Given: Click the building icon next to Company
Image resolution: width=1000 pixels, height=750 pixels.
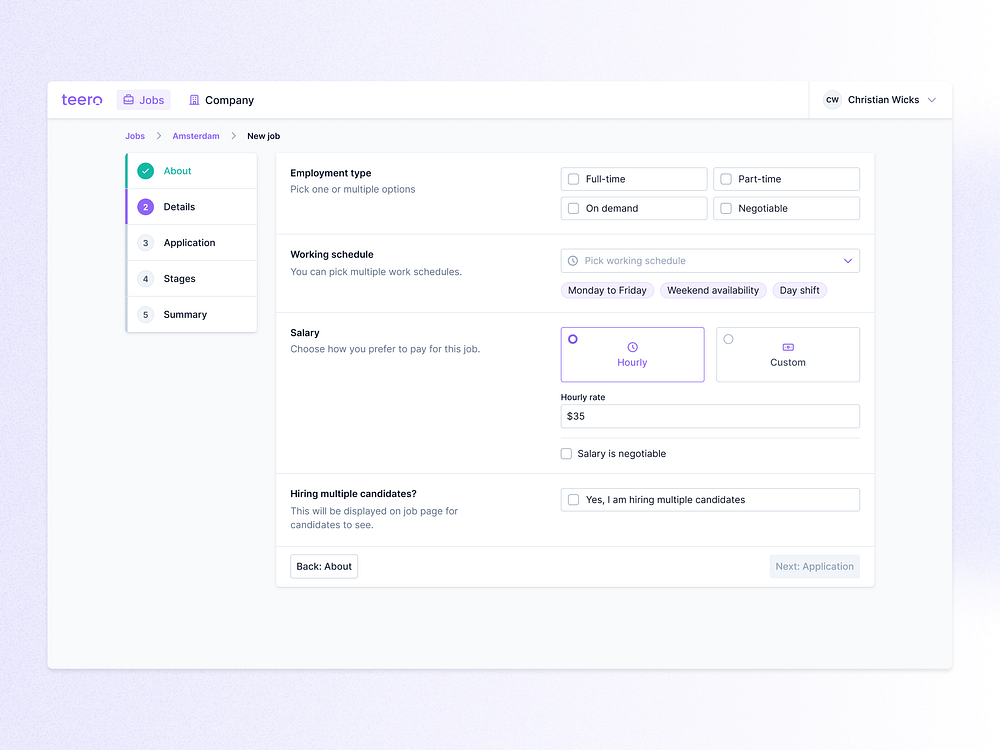Looking at the screenshot, I should (193, 100).
